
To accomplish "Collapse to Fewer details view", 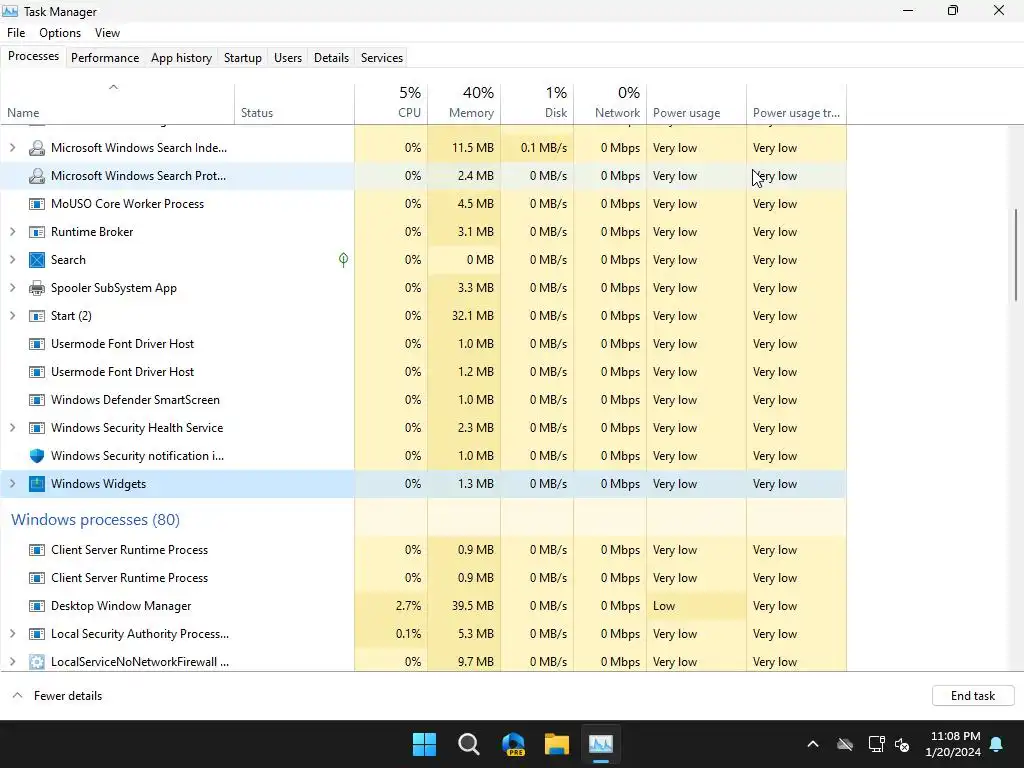I will click(57, 696).
